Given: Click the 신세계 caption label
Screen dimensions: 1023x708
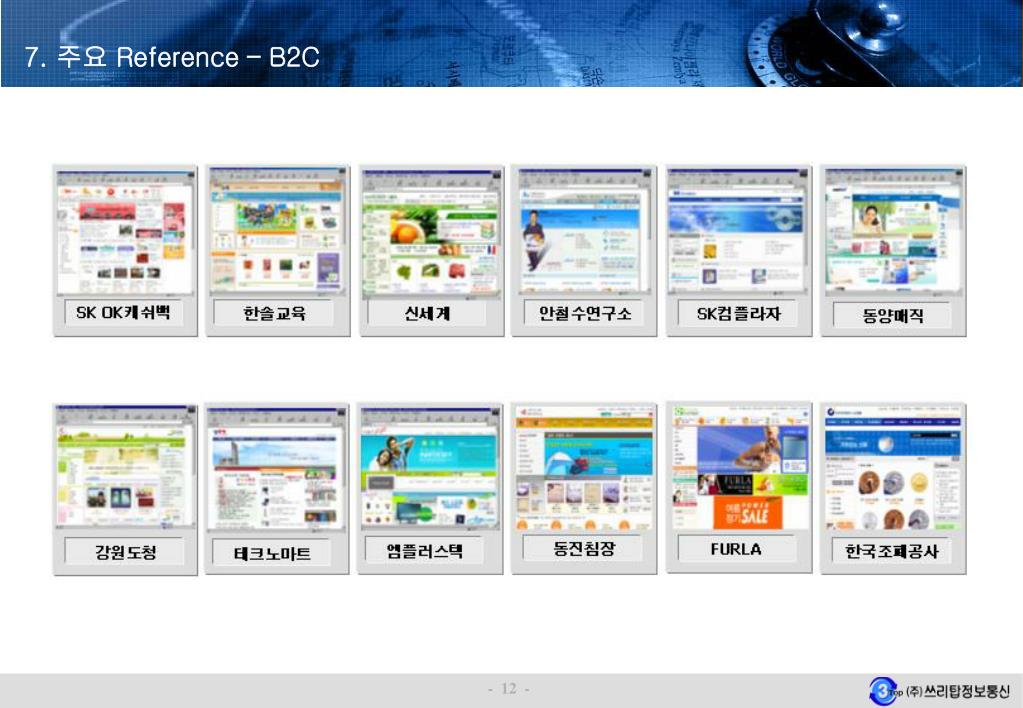Looking at the screenshot, I should 427,314.
